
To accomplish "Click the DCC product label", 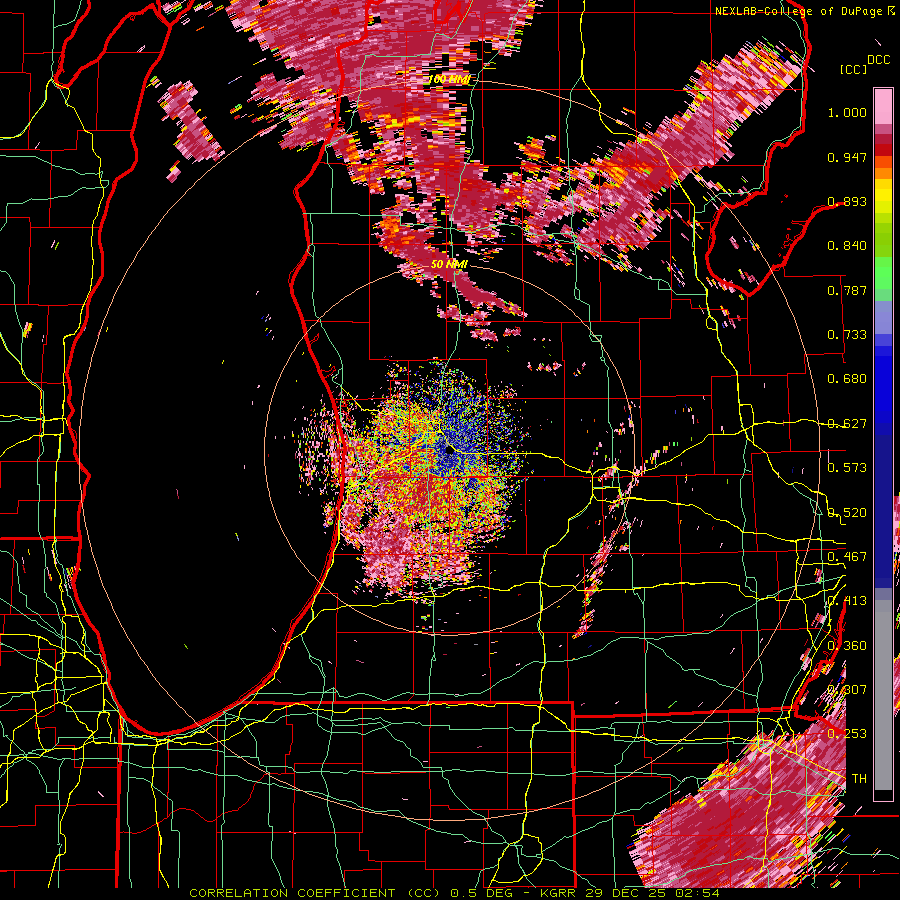I will tap(878, 60).
